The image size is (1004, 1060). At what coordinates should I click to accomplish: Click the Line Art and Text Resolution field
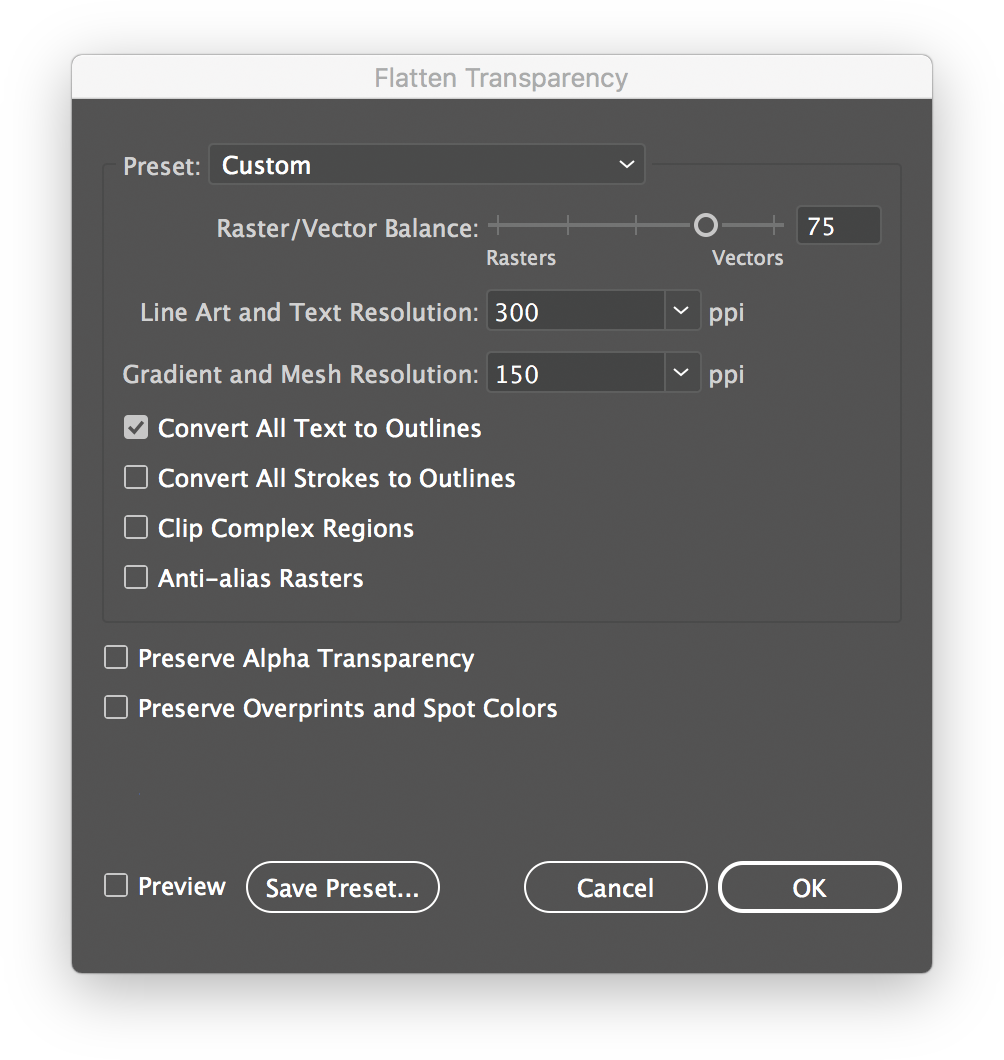[x=576, y=312]
